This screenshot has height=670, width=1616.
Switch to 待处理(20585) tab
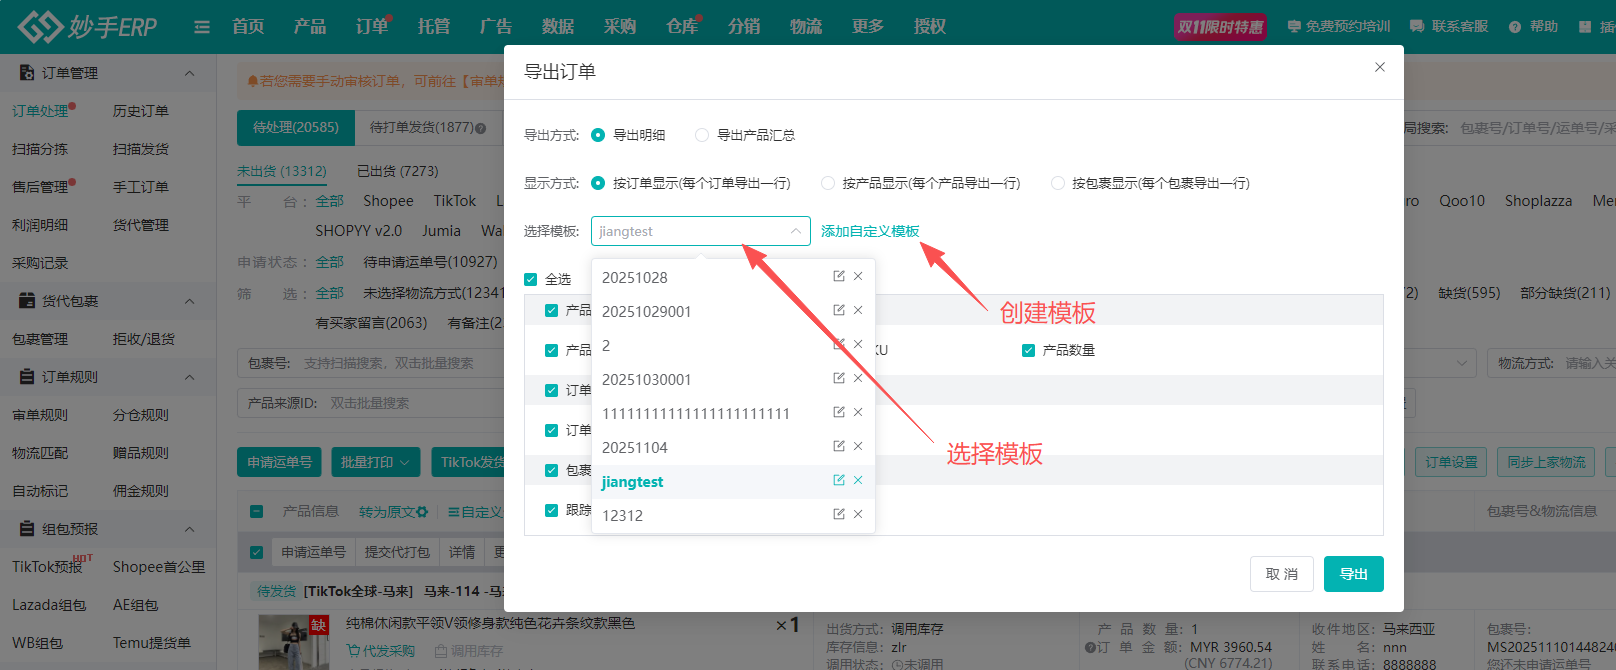tap(296, 127)
